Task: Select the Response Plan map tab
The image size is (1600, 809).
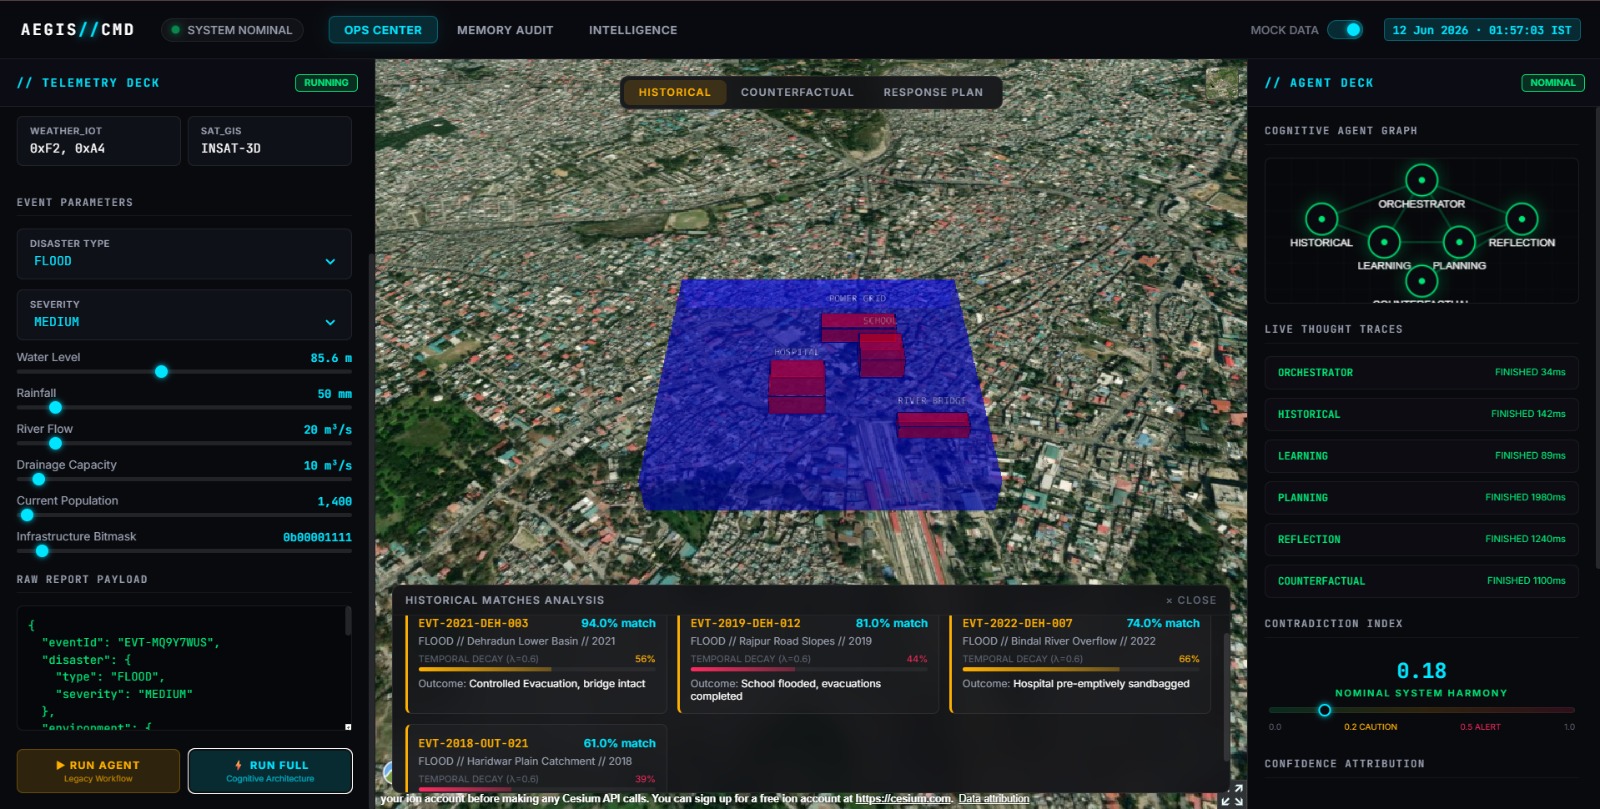Action: pyautogui.click(x=933, y=92)
